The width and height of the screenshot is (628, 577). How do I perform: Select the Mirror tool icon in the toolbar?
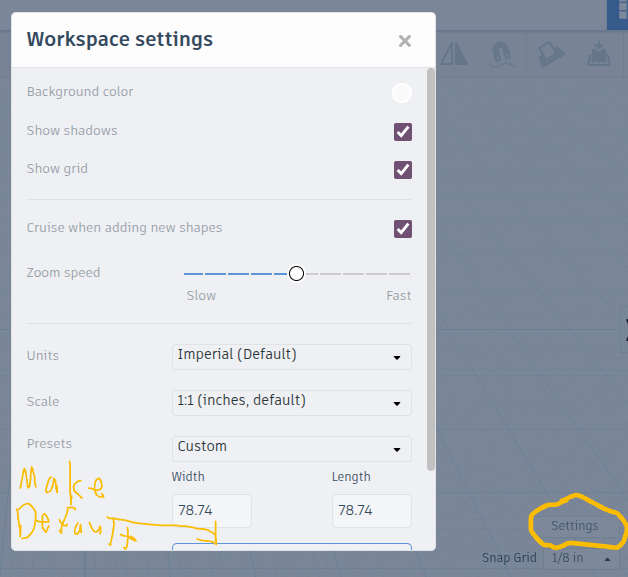coord(454,54)
